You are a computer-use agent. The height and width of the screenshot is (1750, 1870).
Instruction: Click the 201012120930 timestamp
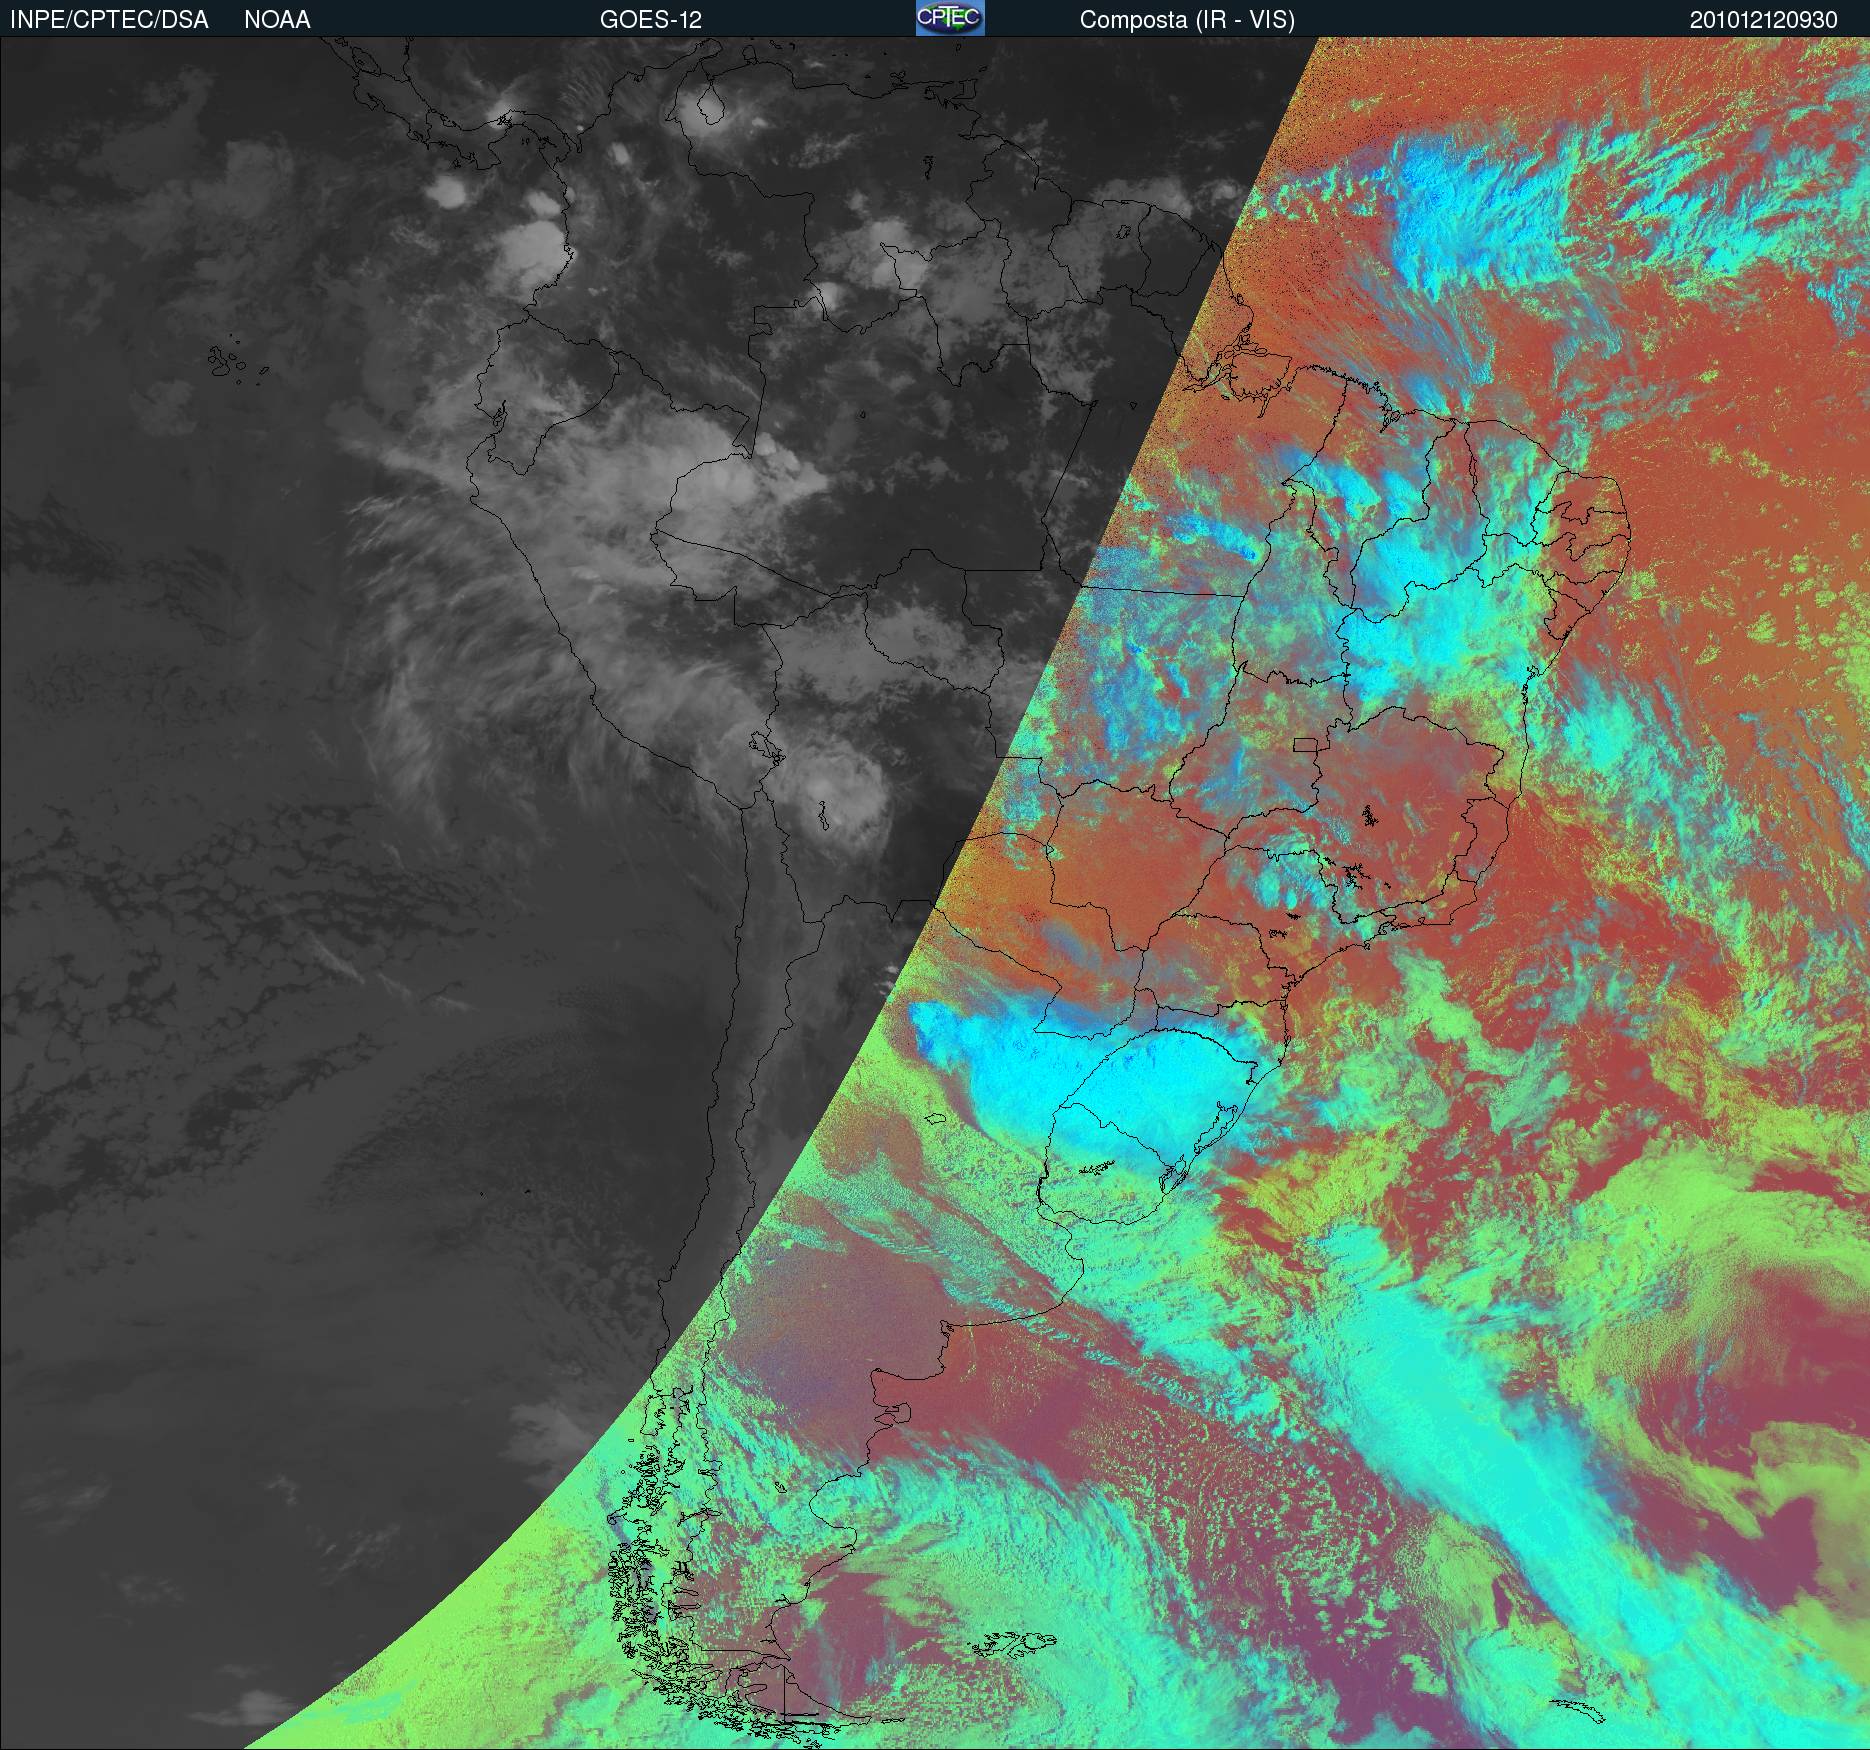tap(1764, 21)
